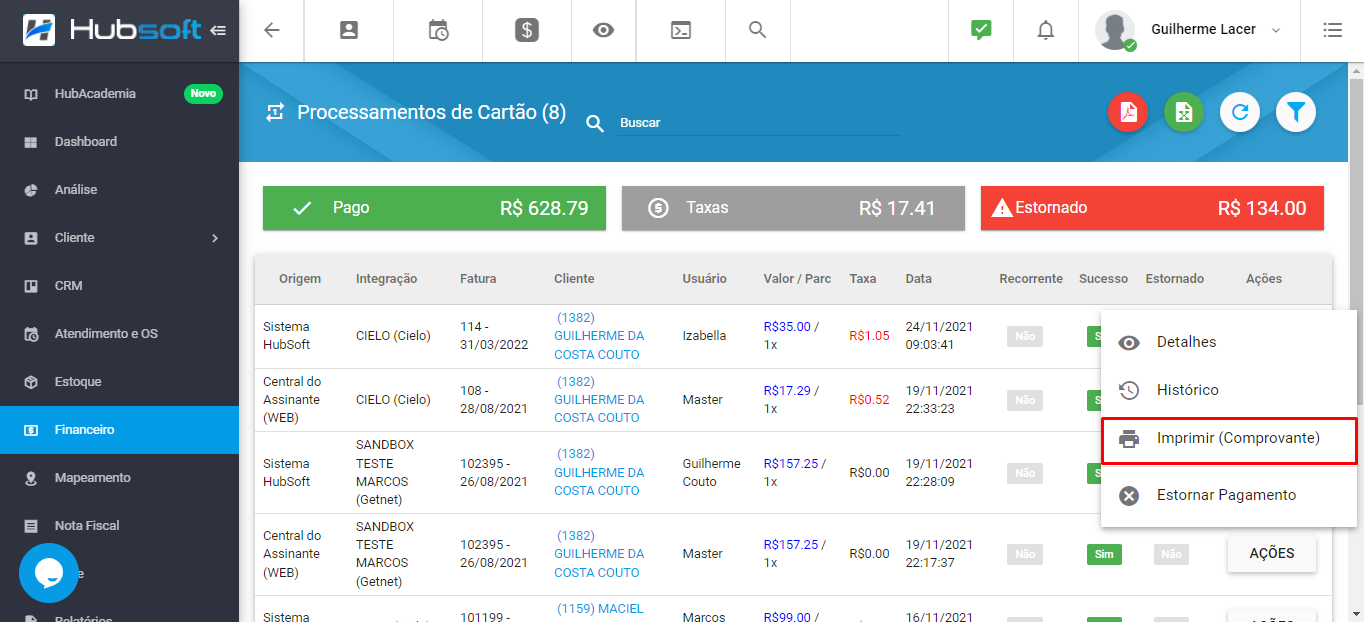Select Estornar Pagamento option
The width and height of the screenshot is (1364, 622).
[x=1229, y=495]
